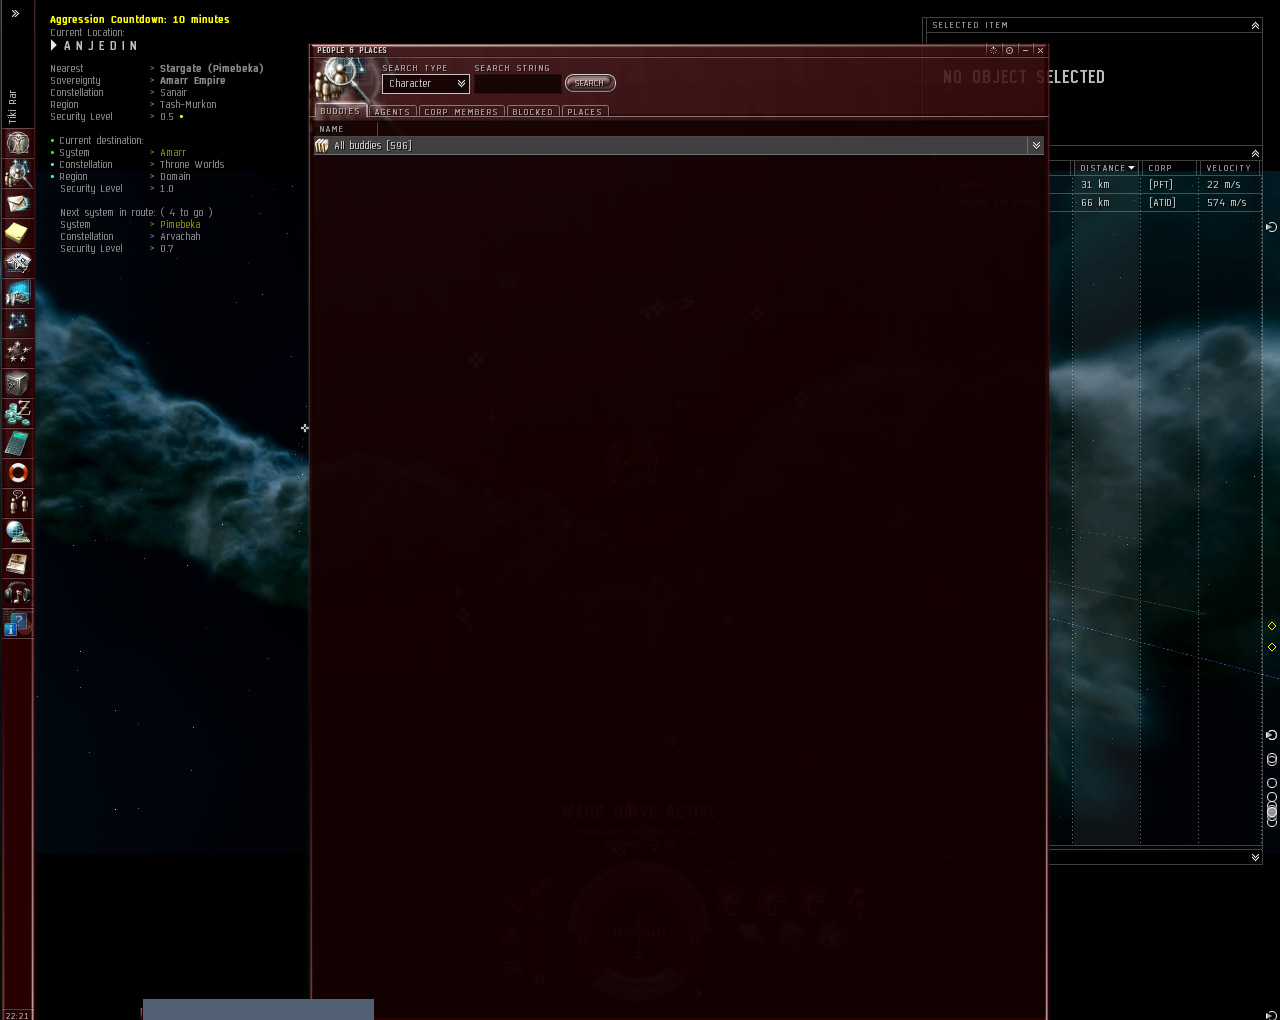The width and height of the screenshot is (1280, 1020).
Task: Click the Sanair constellation link
Action: pyautogui.click(x=173, y=93)
